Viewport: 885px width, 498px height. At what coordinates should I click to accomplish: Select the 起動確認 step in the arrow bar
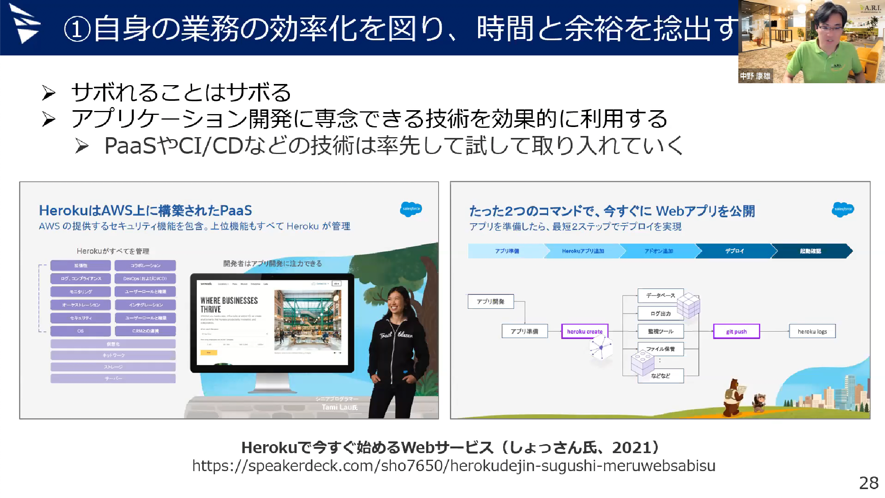tap(811, 250)
